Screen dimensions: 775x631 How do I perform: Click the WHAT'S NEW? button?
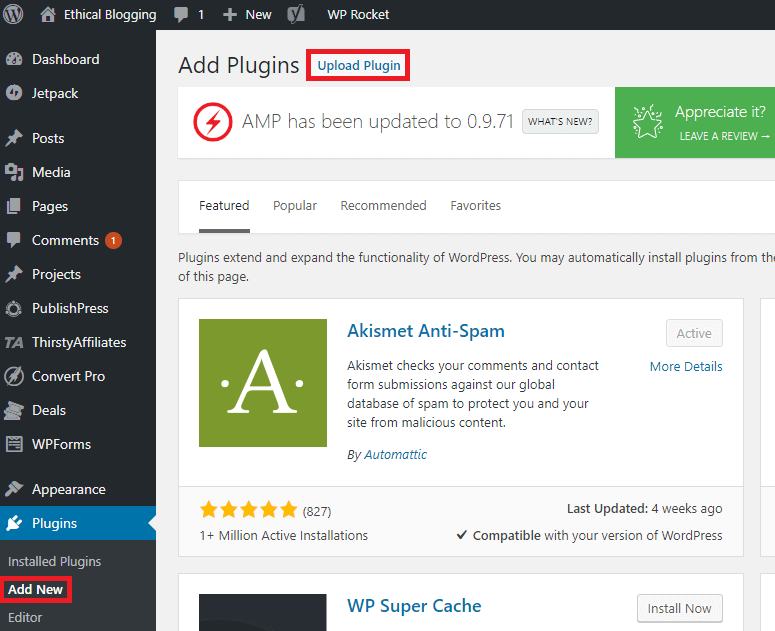560,122
